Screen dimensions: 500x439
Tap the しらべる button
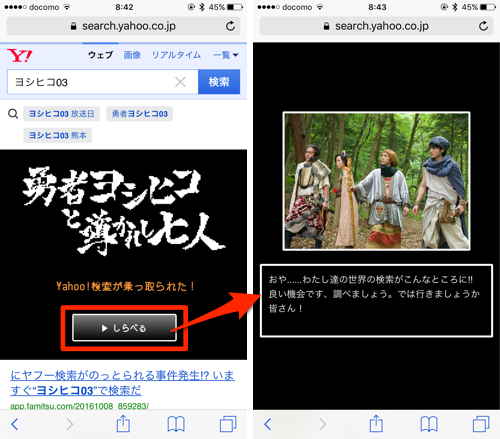click(x=124, y=328)
